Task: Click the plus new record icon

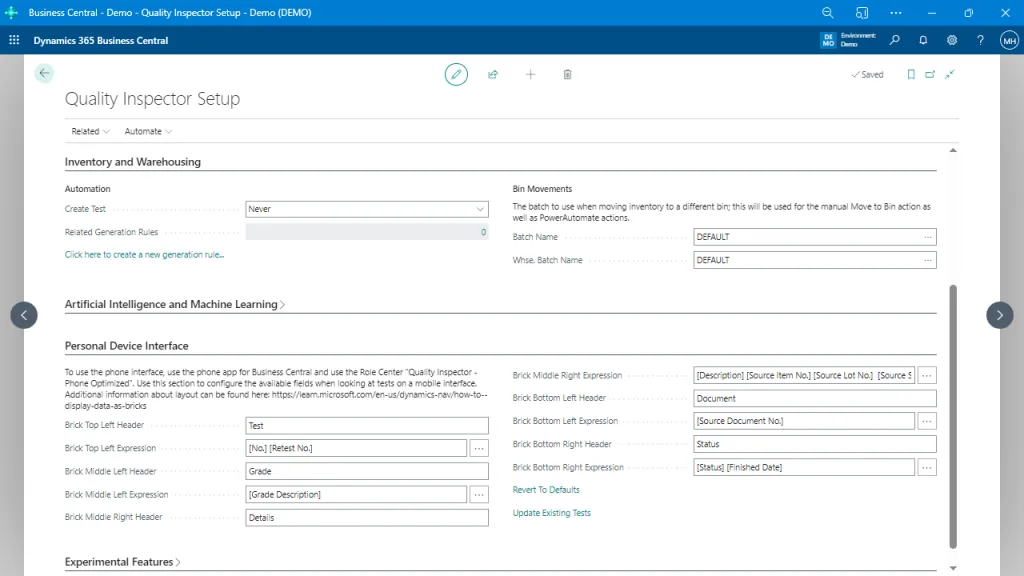Action: pyautogui.click(x=530, y=74)
